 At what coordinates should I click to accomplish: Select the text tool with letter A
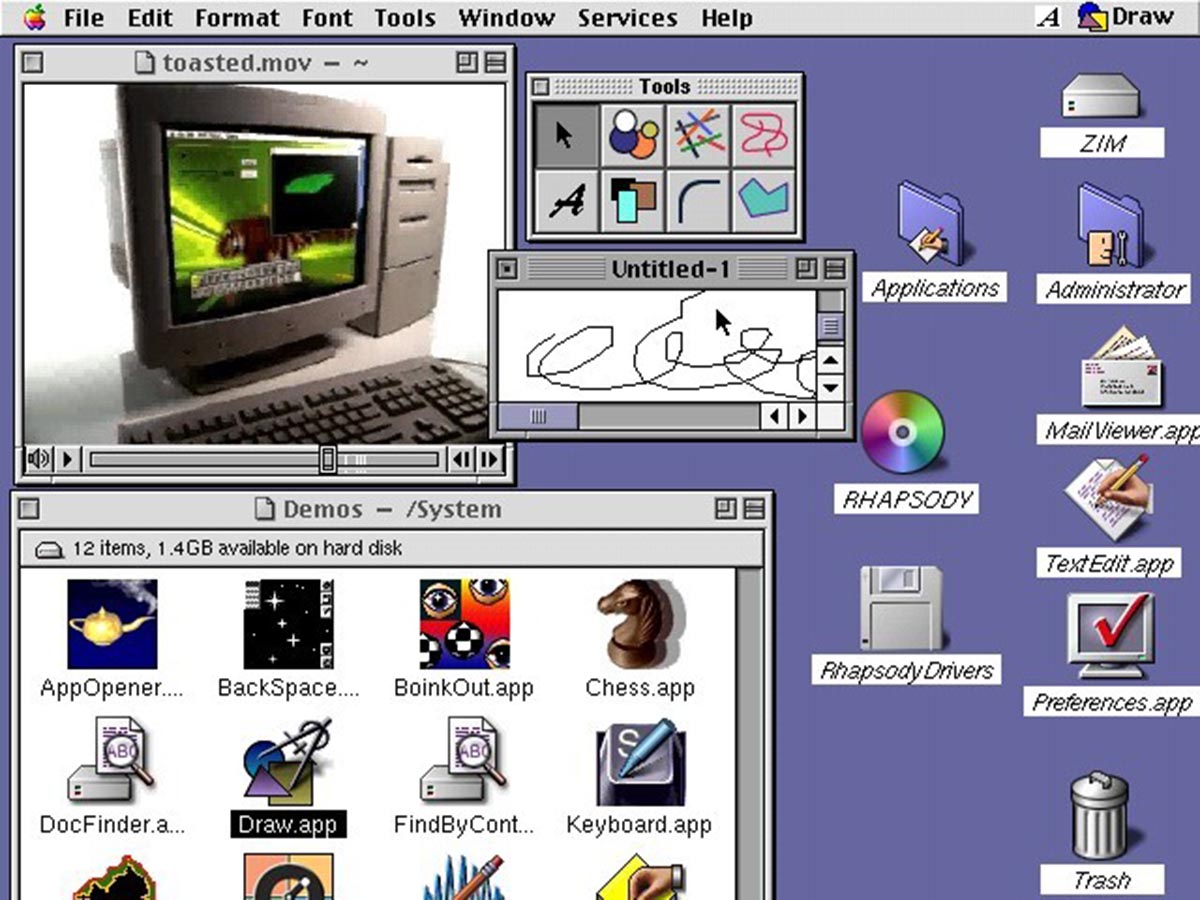pyautogui.click(x=566, y=201)
